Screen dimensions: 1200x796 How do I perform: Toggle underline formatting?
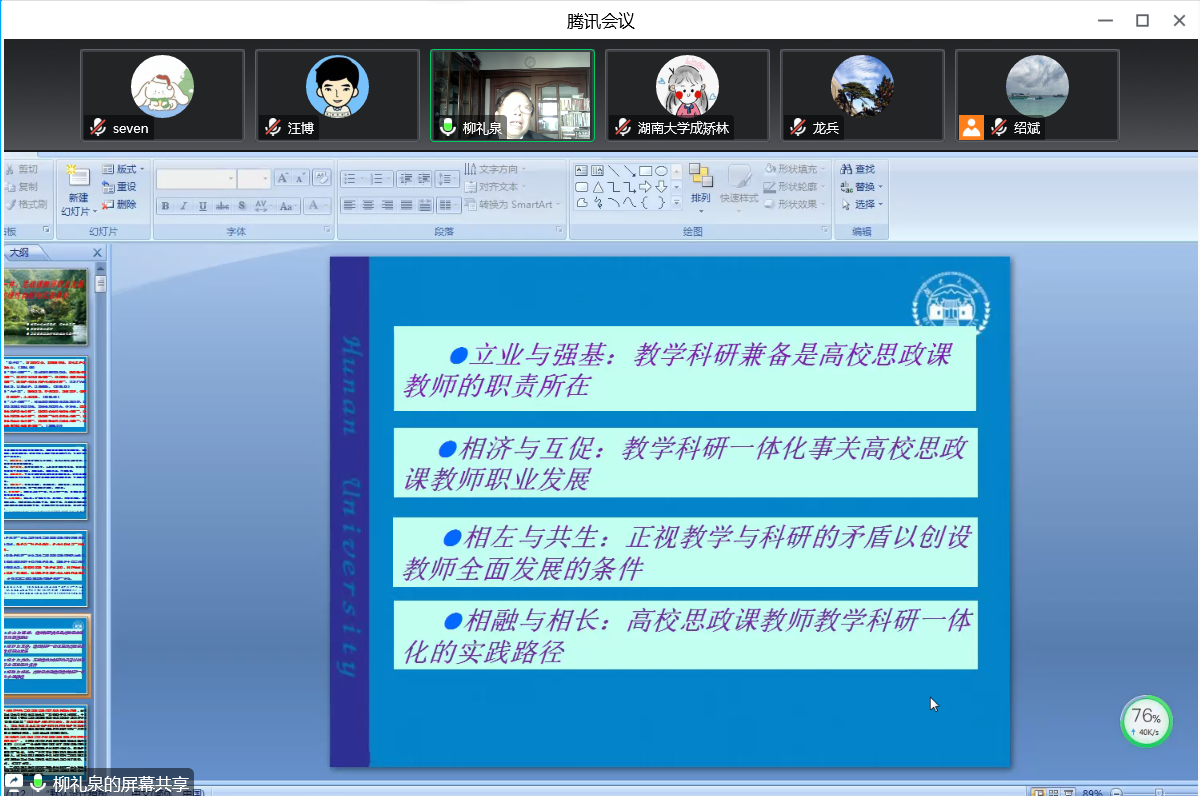(x=203, y=206)
